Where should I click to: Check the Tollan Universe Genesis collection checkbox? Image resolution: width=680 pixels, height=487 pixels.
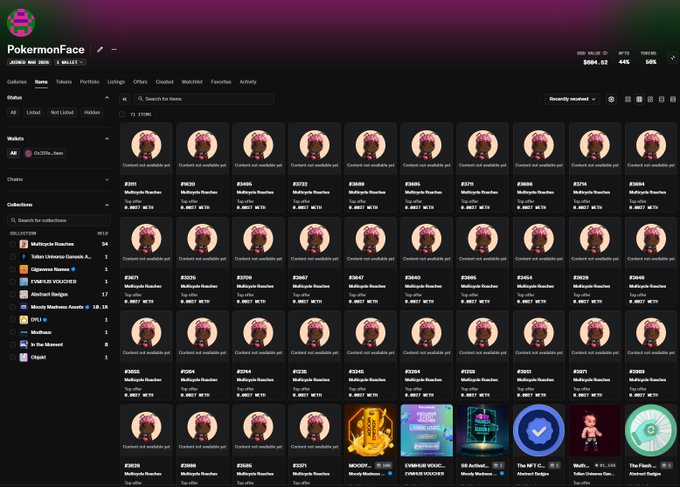[x=13, y=257]
